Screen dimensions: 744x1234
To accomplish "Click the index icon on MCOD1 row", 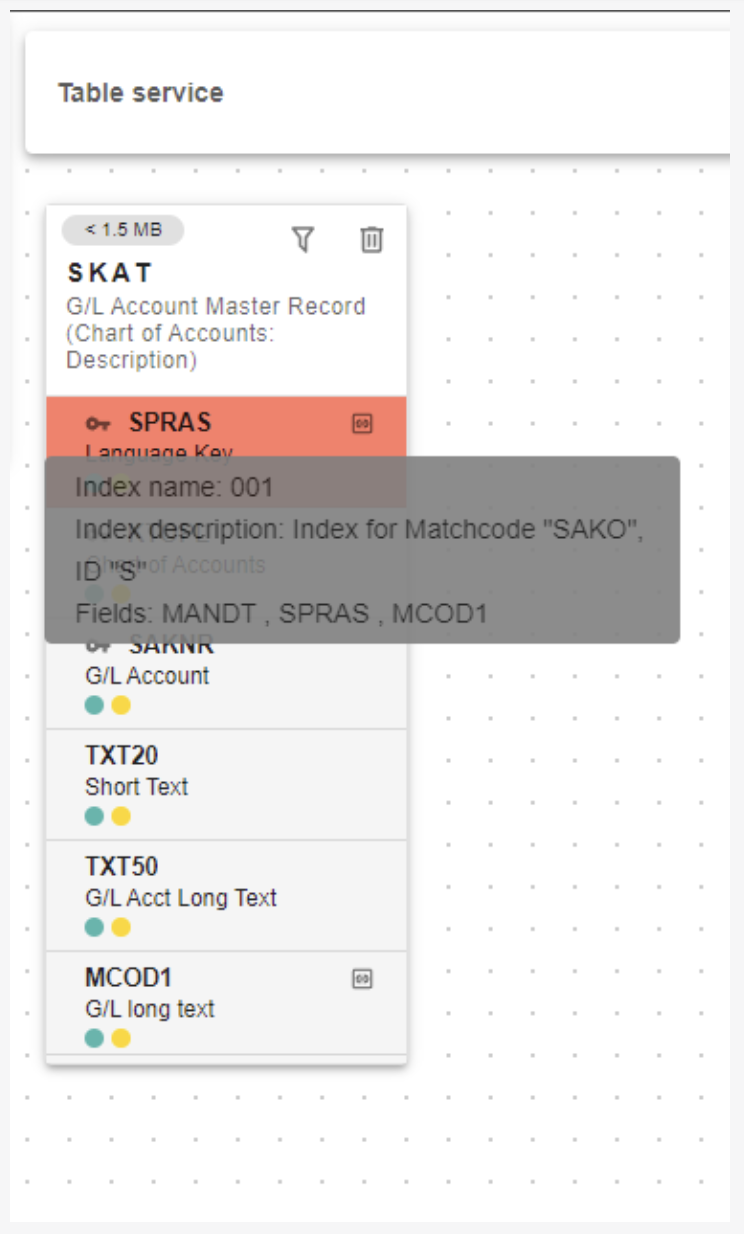I will pyautogui.click(x=362, y=979).
